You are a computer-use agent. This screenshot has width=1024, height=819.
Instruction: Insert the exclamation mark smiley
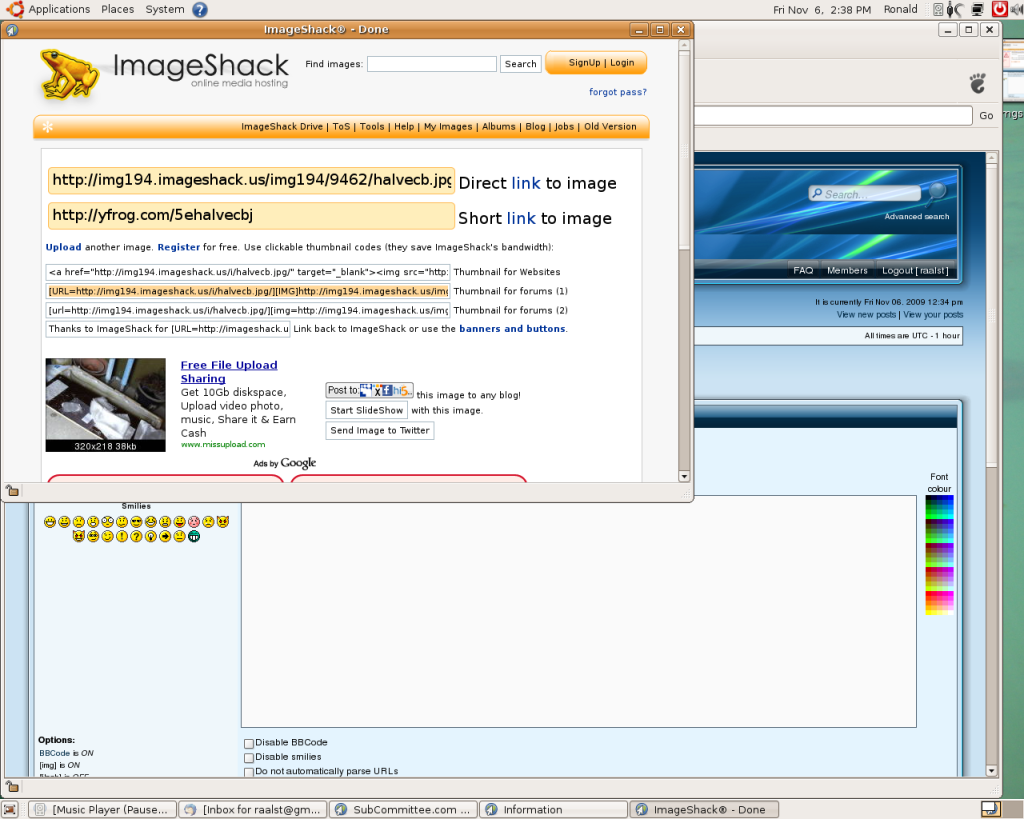121,536
